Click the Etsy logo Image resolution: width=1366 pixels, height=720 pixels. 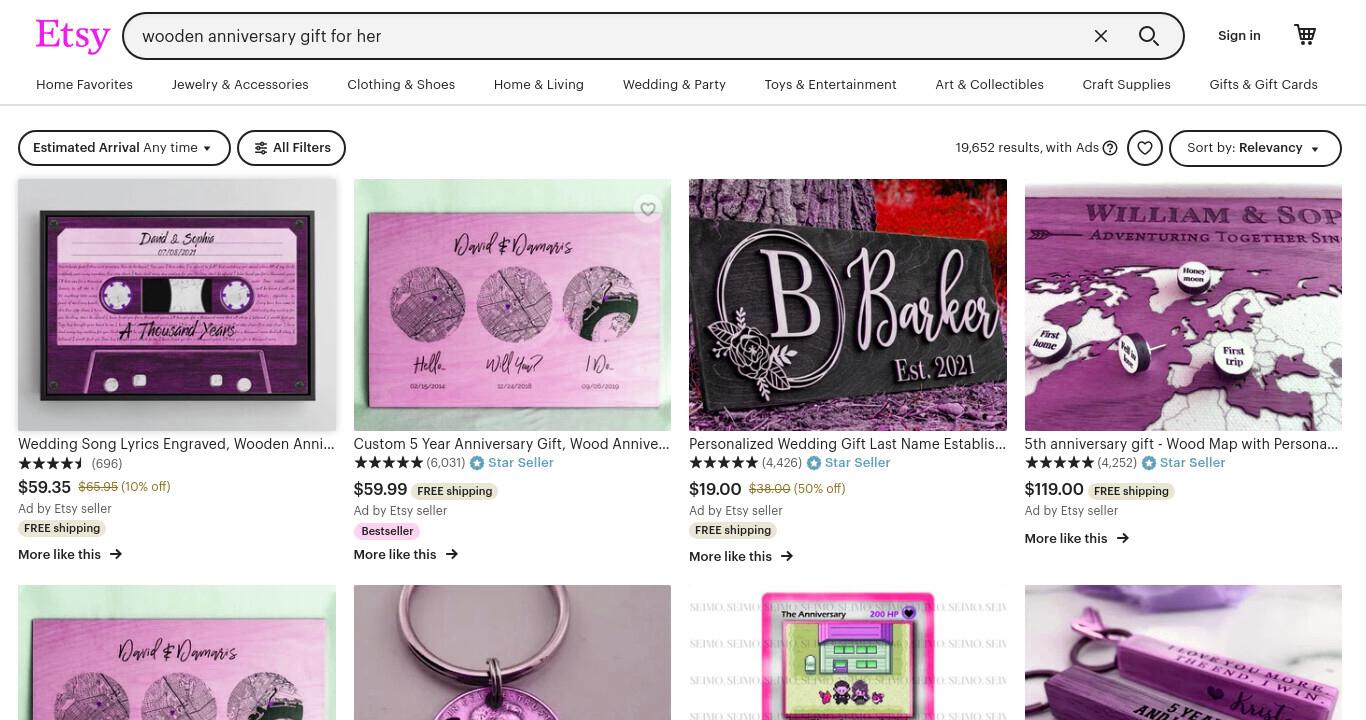click(73, 36)
